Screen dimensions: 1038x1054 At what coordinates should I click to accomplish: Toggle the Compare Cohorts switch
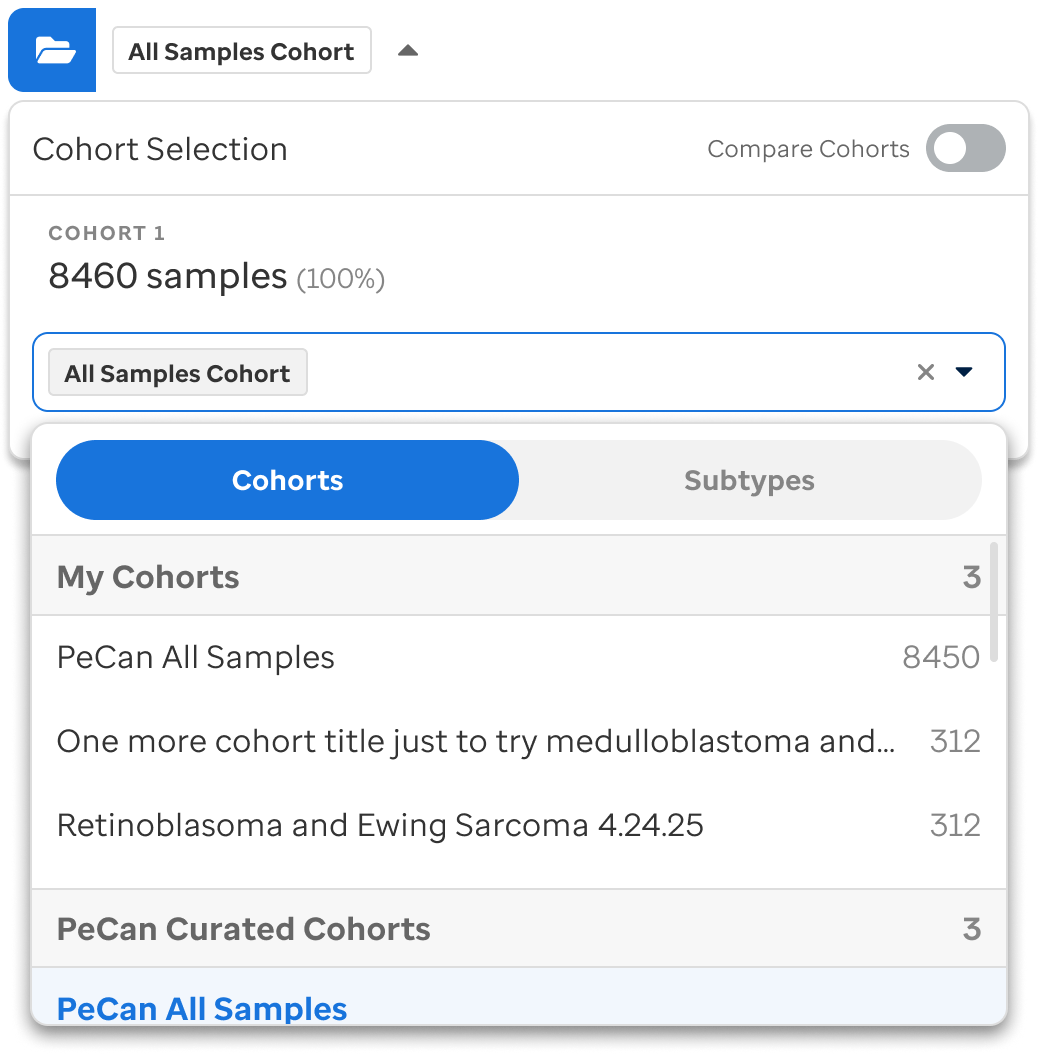pos(964,148)
